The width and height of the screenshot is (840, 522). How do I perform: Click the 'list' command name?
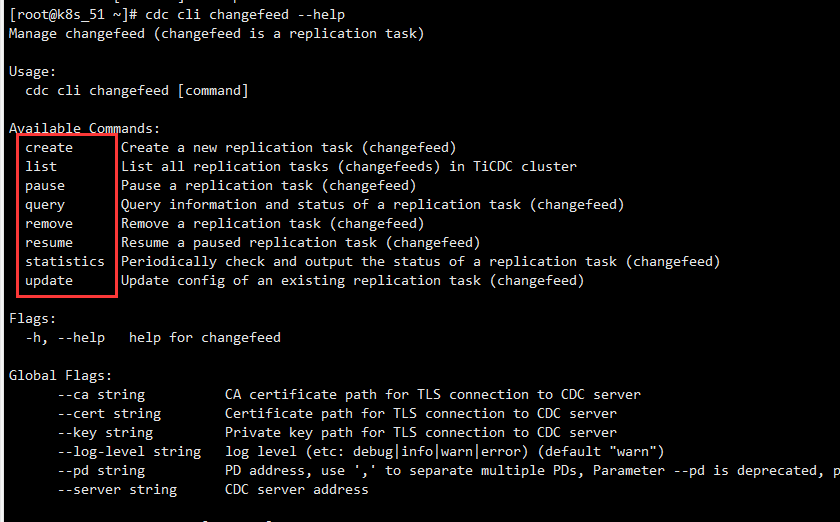point(41,166)
